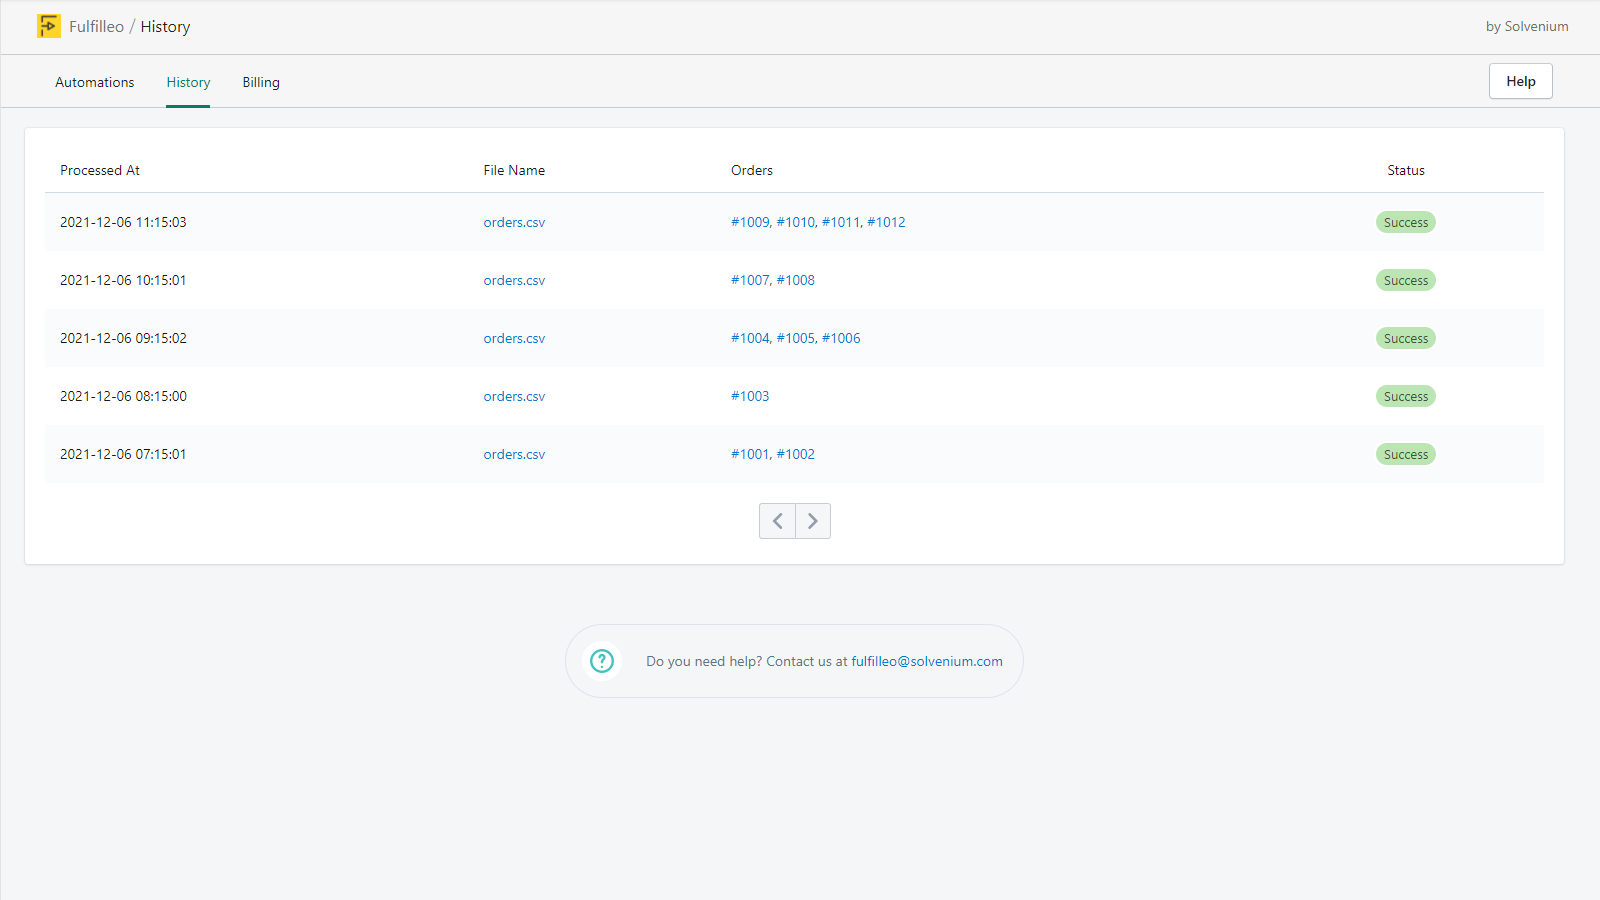Open the Fulfilleo breadcrumb link
Image resolution: width=1600 pixels, height=900 pixels.
(96, 26)
